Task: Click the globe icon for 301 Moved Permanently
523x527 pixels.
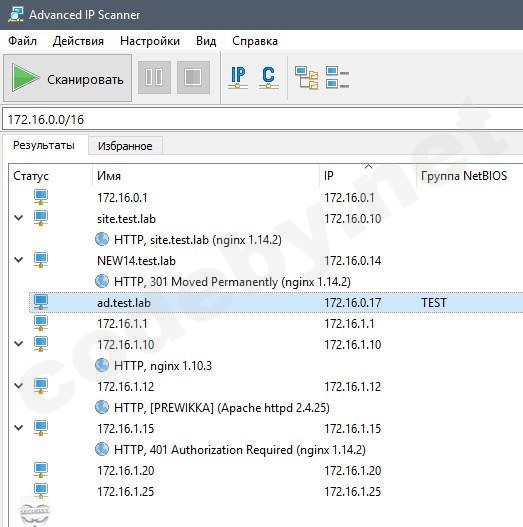Action: (102, 281)
